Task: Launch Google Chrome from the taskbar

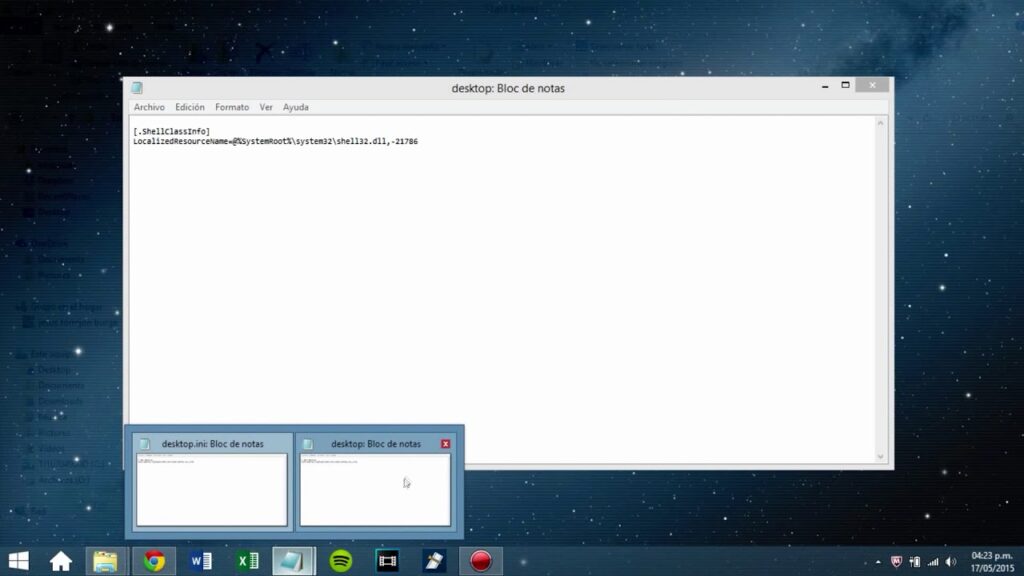Action: 154,561
